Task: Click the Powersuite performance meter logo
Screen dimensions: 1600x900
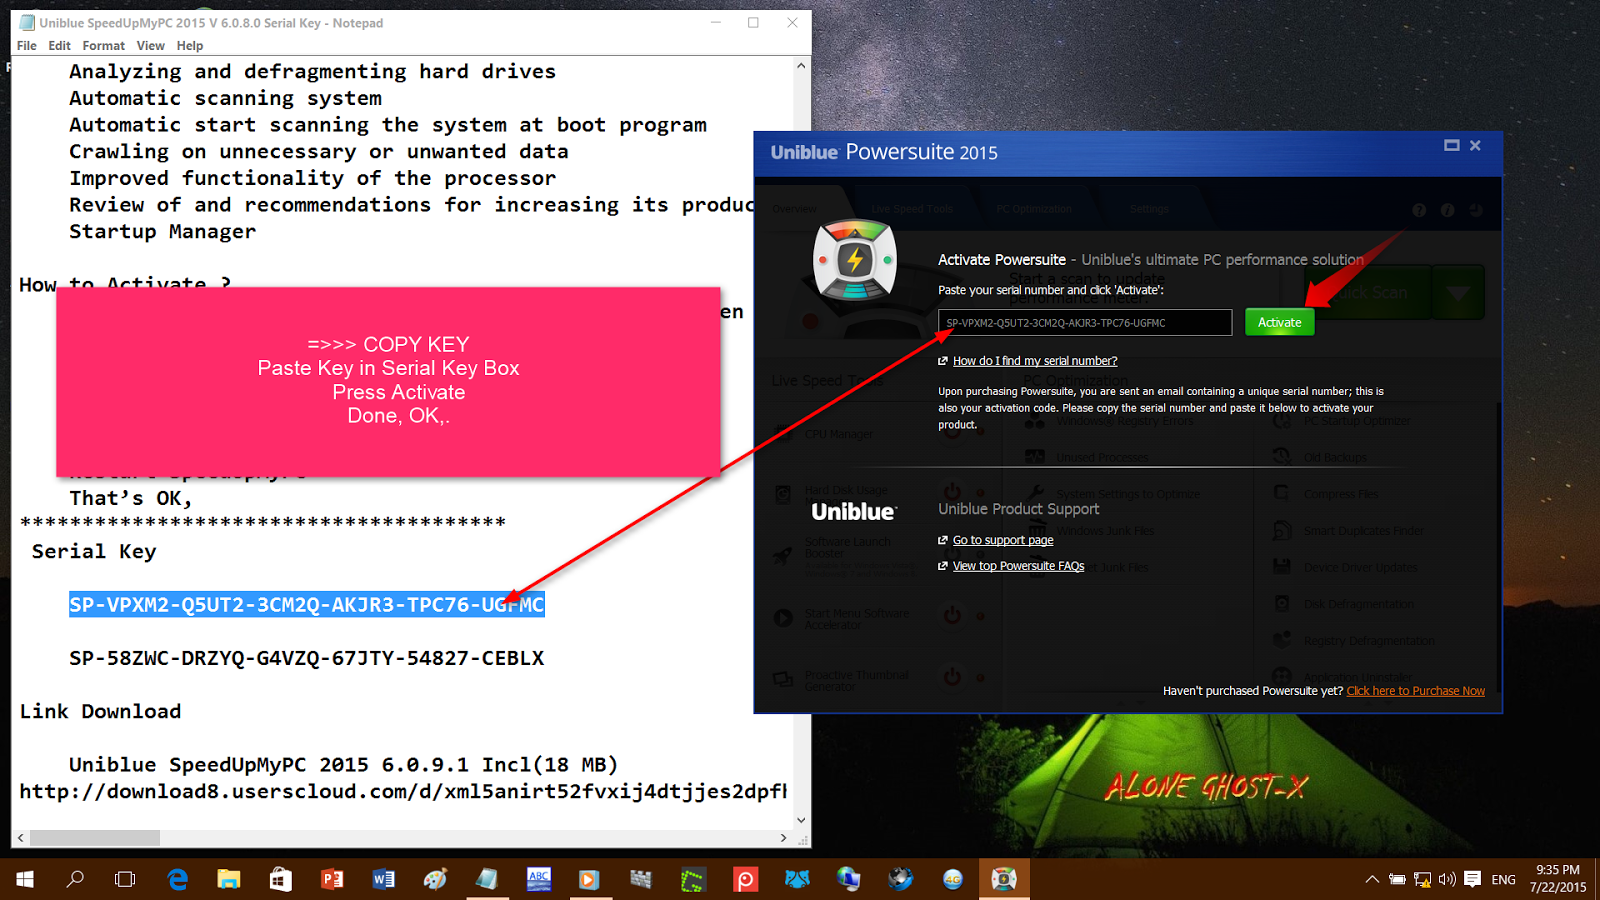Action: [855, 261]
